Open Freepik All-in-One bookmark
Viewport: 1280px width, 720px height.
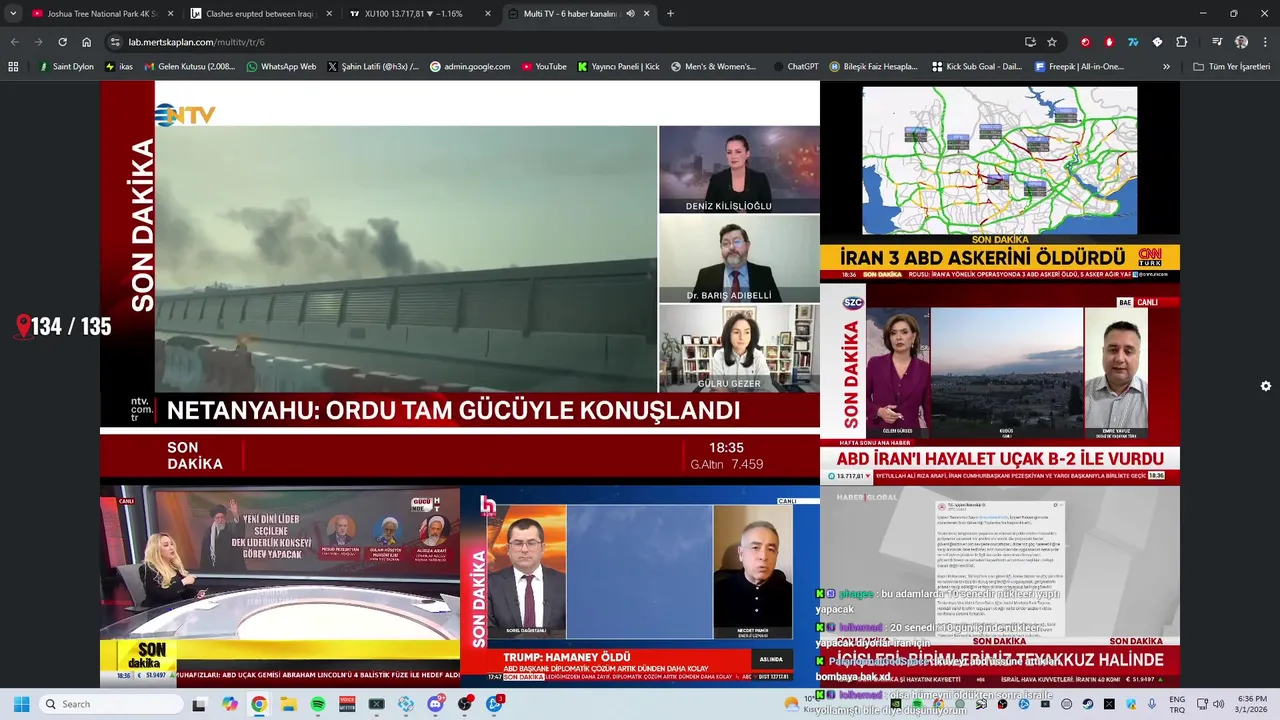pos(1079,67)
